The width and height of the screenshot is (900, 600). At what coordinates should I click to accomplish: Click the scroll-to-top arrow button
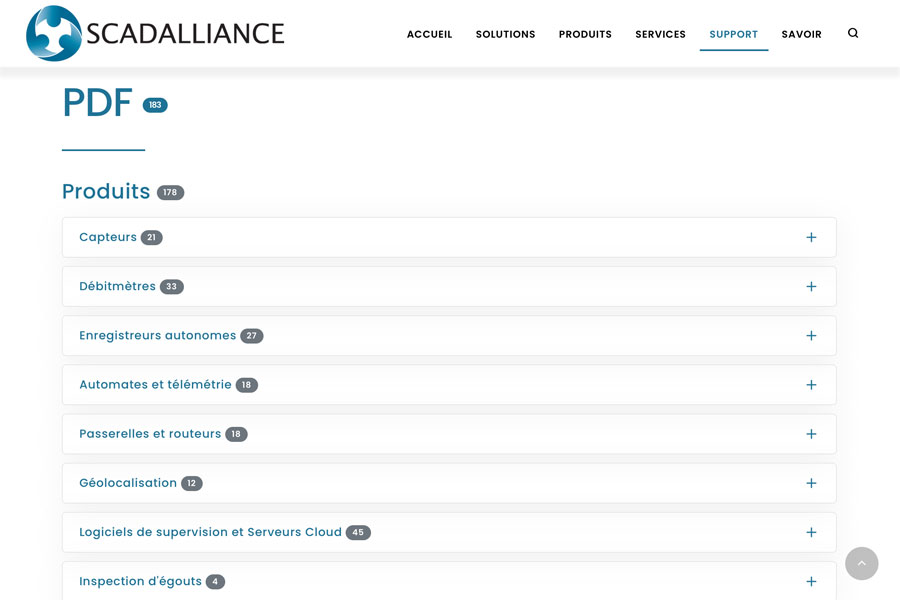pos(861,563)
